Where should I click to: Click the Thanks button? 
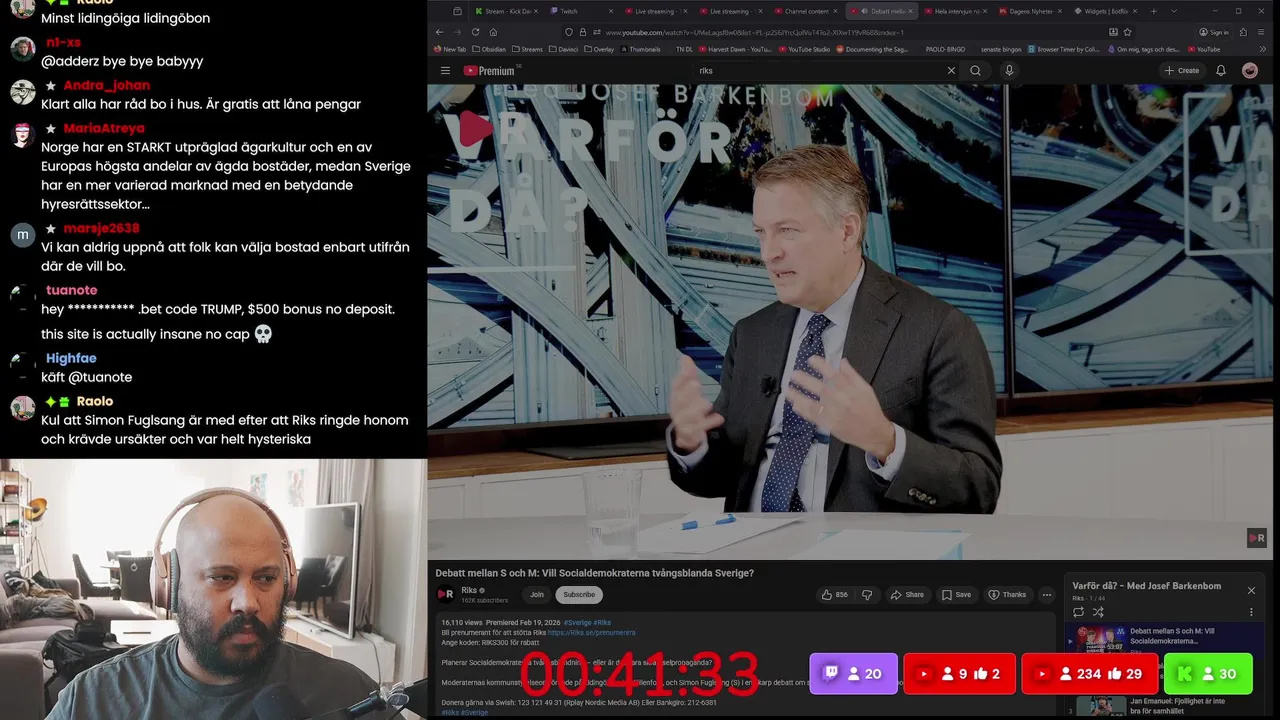coord(1007,594)
